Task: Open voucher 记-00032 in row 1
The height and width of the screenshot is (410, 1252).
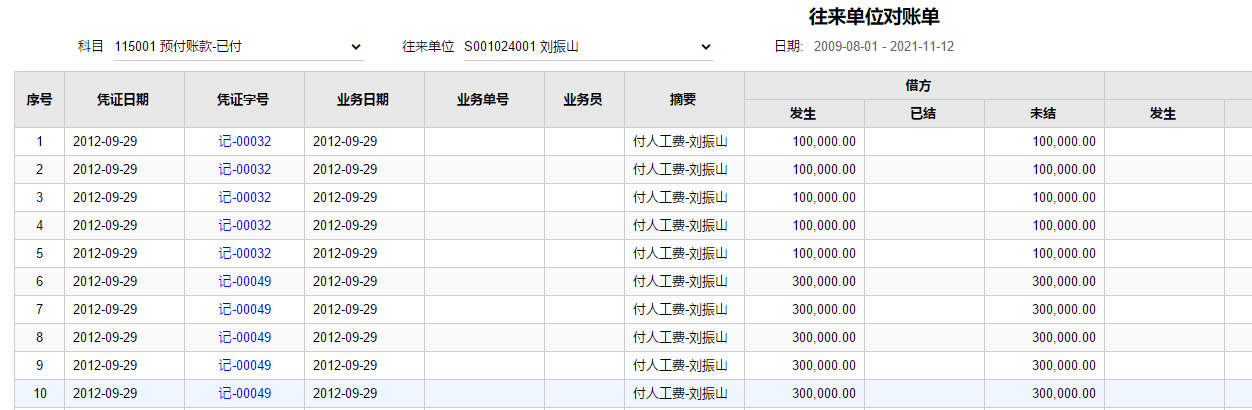Action: [x=245, y=141]
